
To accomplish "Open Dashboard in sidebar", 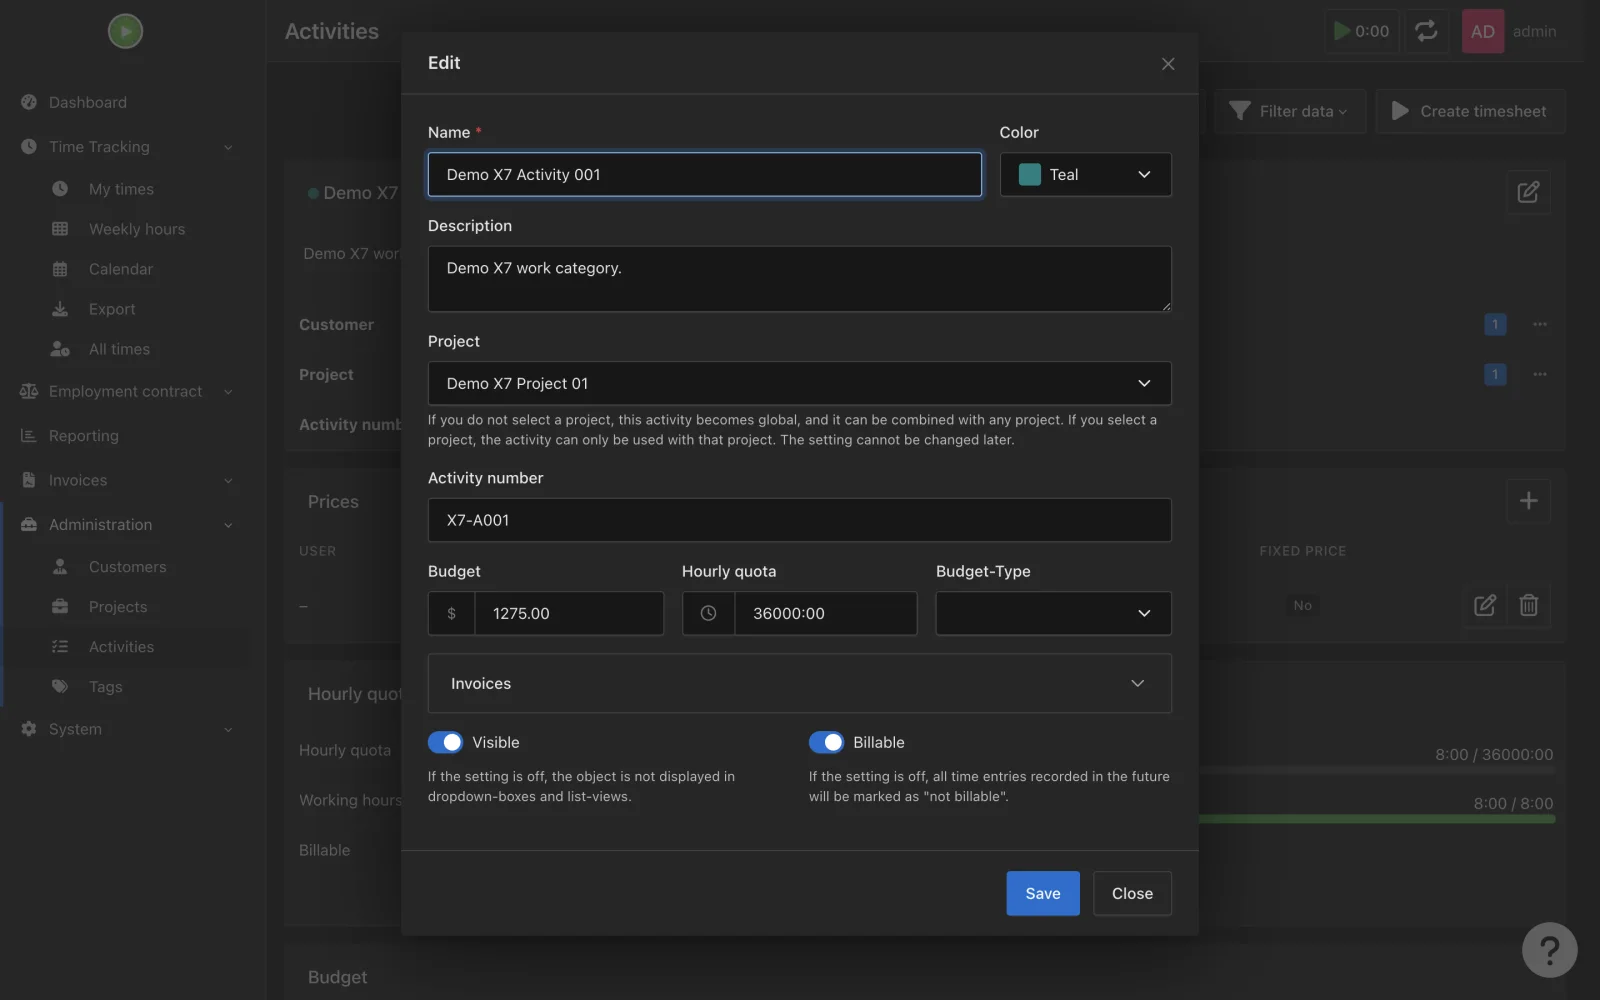I will (88, 102).
